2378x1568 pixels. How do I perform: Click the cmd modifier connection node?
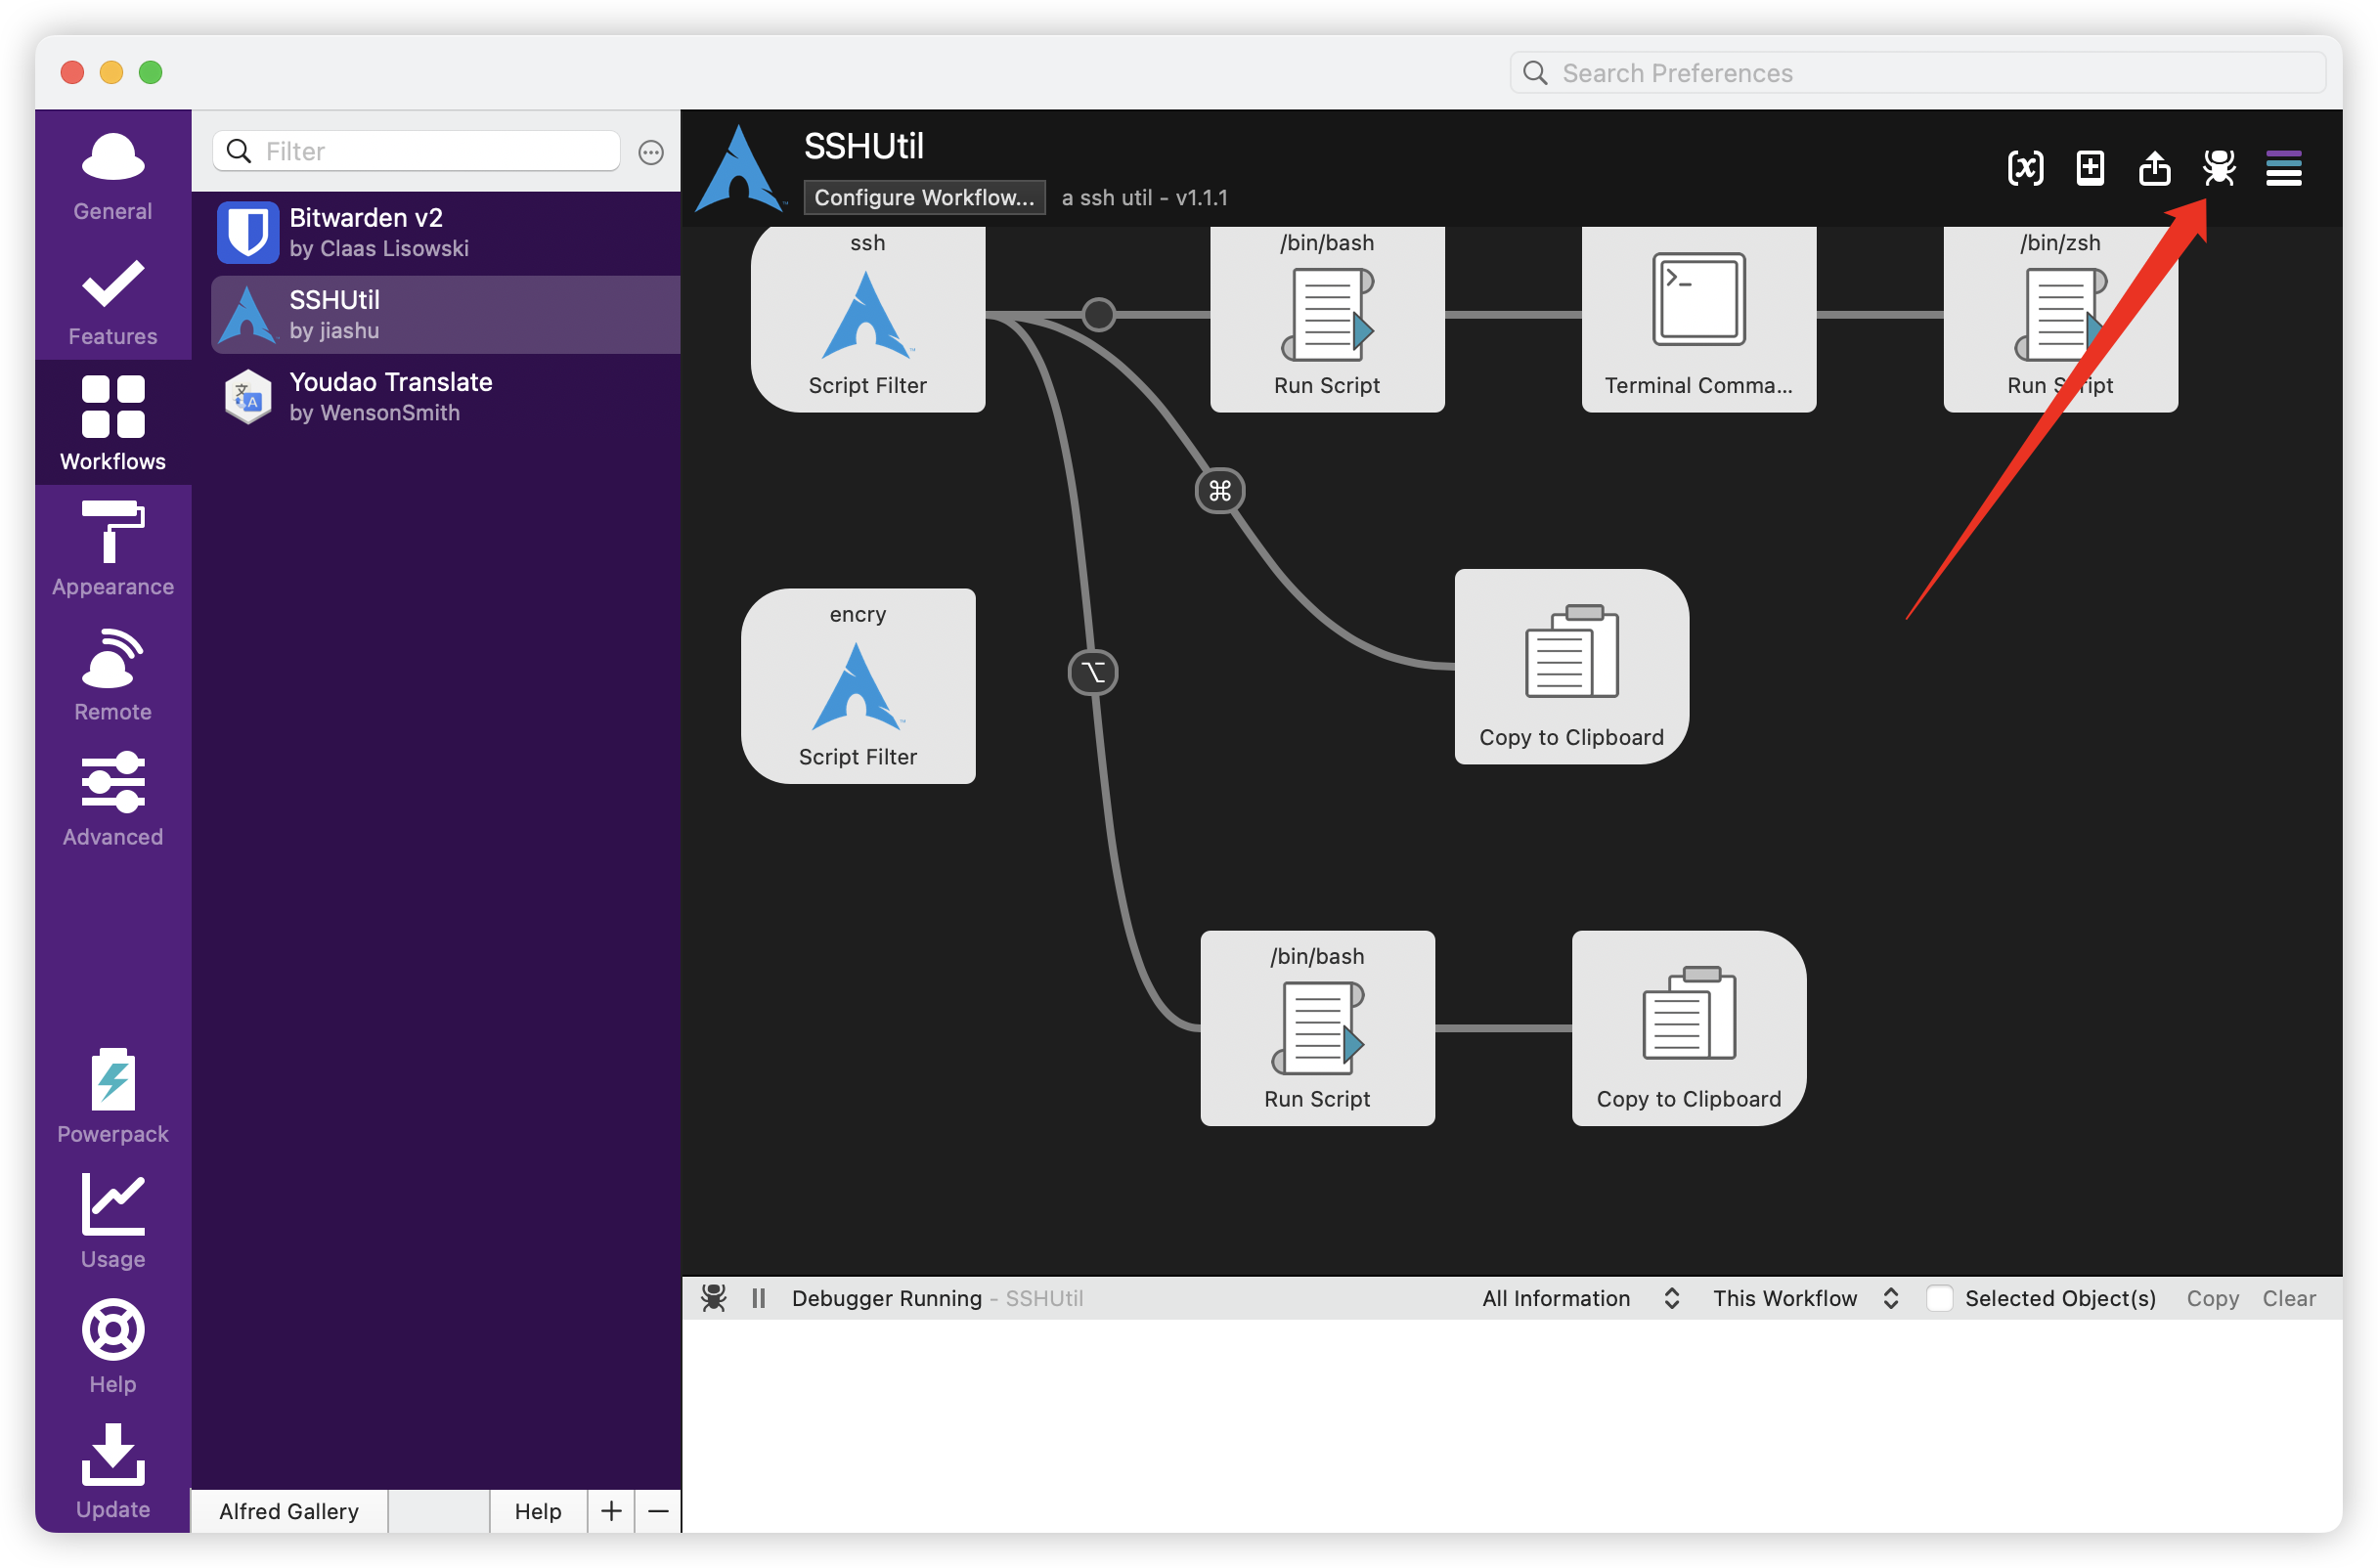point(1219,491)
